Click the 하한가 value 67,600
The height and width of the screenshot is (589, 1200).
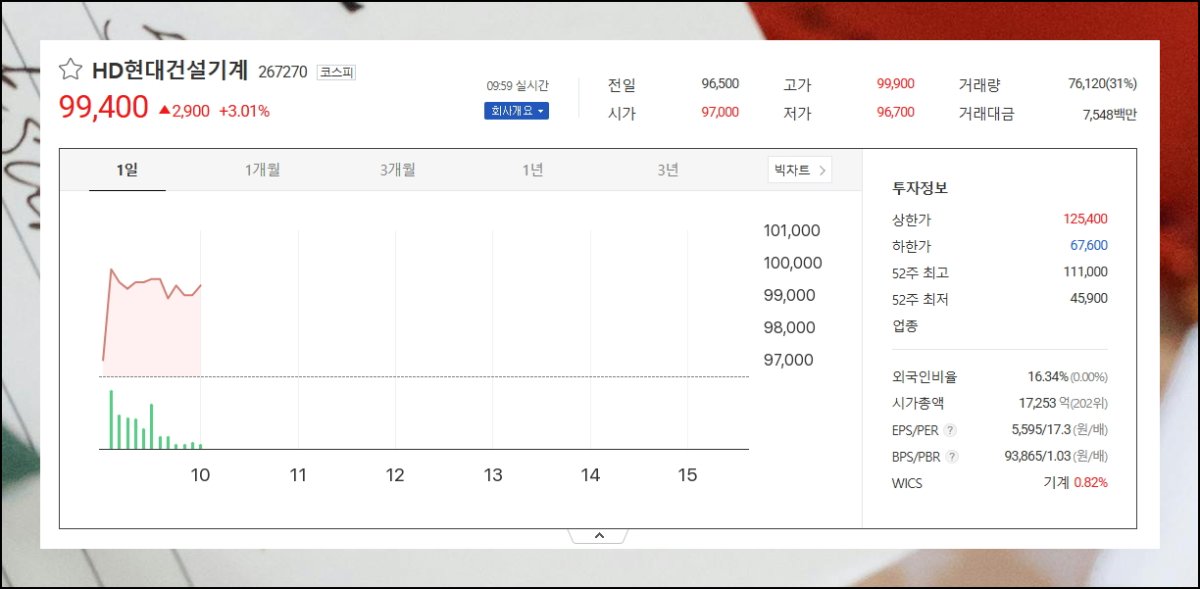coord(1089,245)
